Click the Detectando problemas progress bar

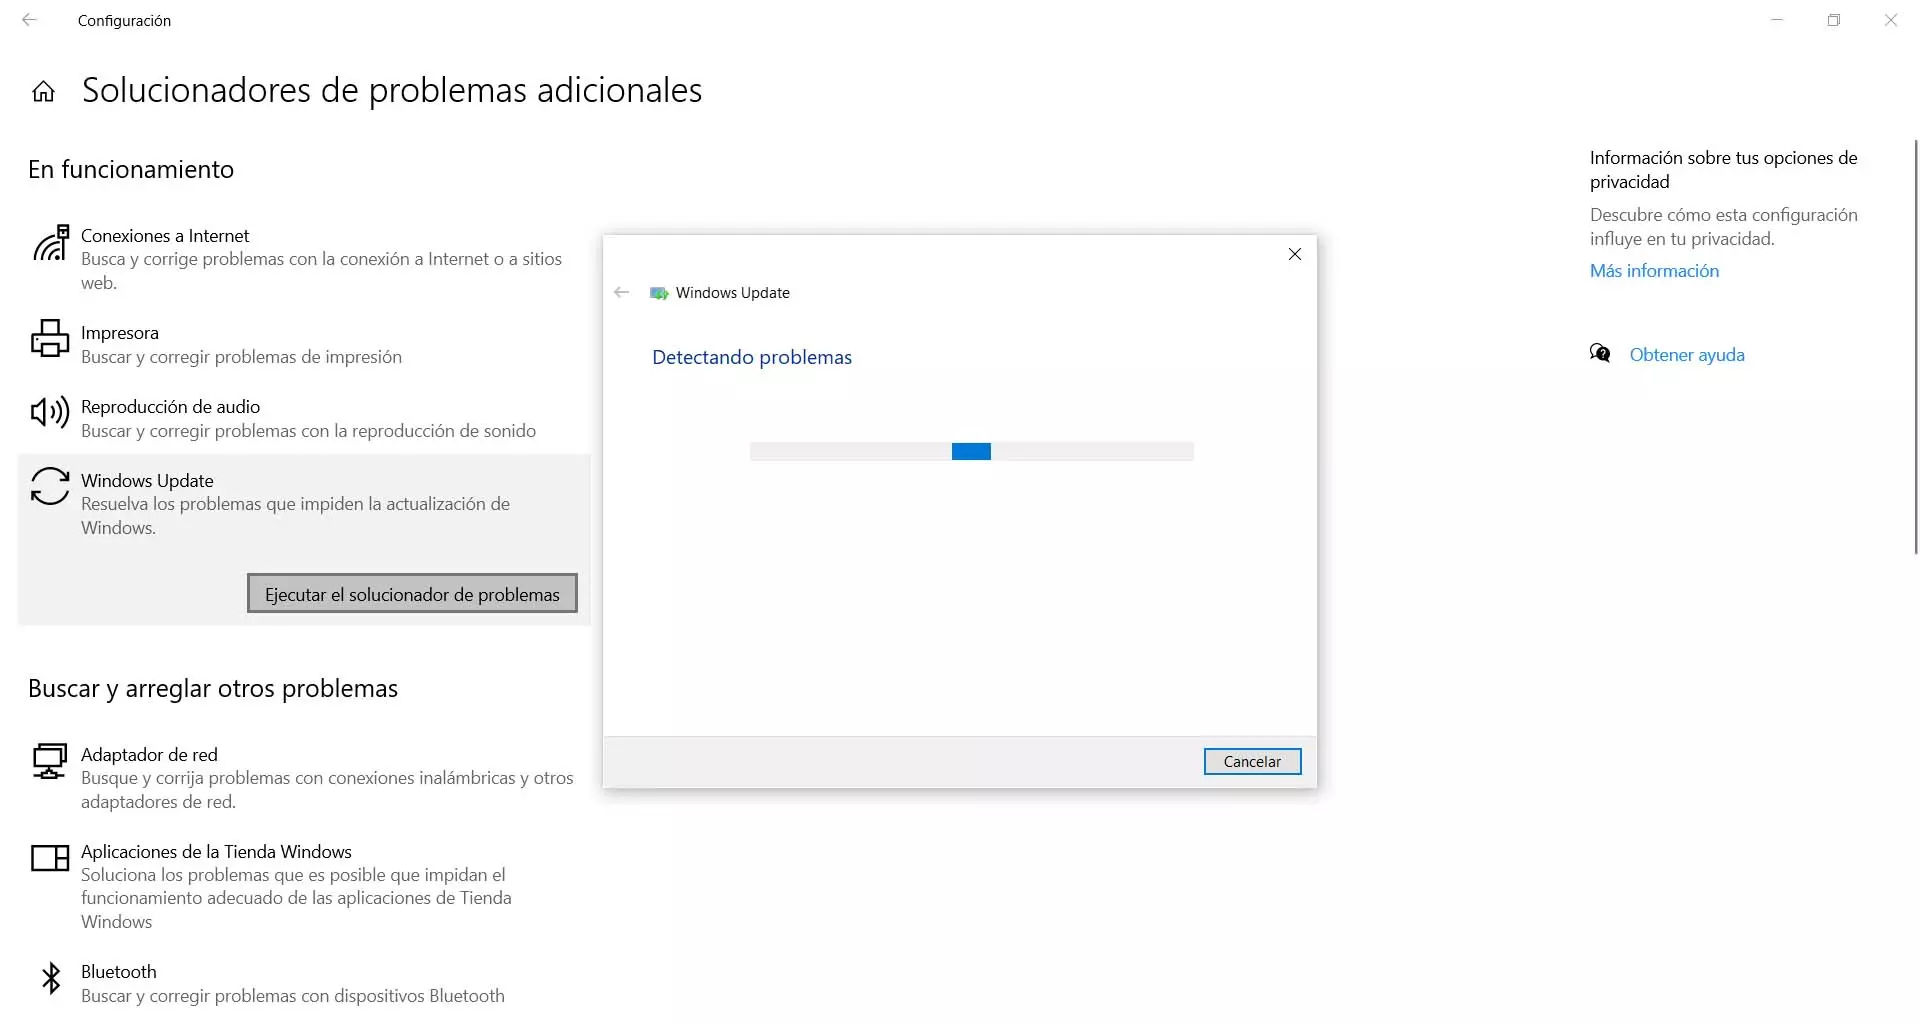(x=971, y=452)
